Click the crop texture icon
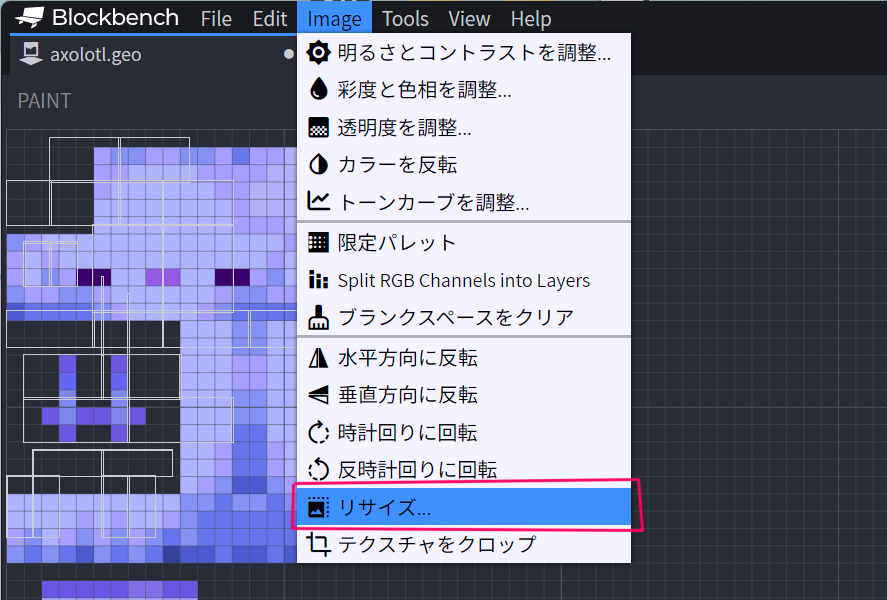 coord(318,545)
